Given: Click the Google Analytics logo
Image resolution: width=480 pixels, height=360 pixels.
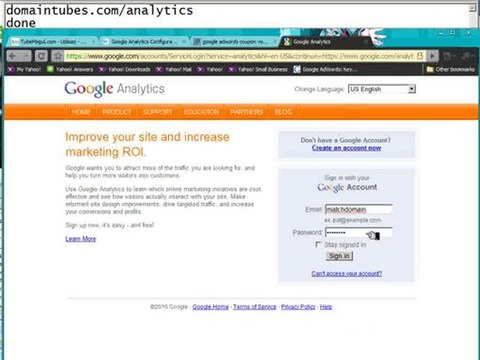Looking at the screenshot, I should click(x=114, y=89).
